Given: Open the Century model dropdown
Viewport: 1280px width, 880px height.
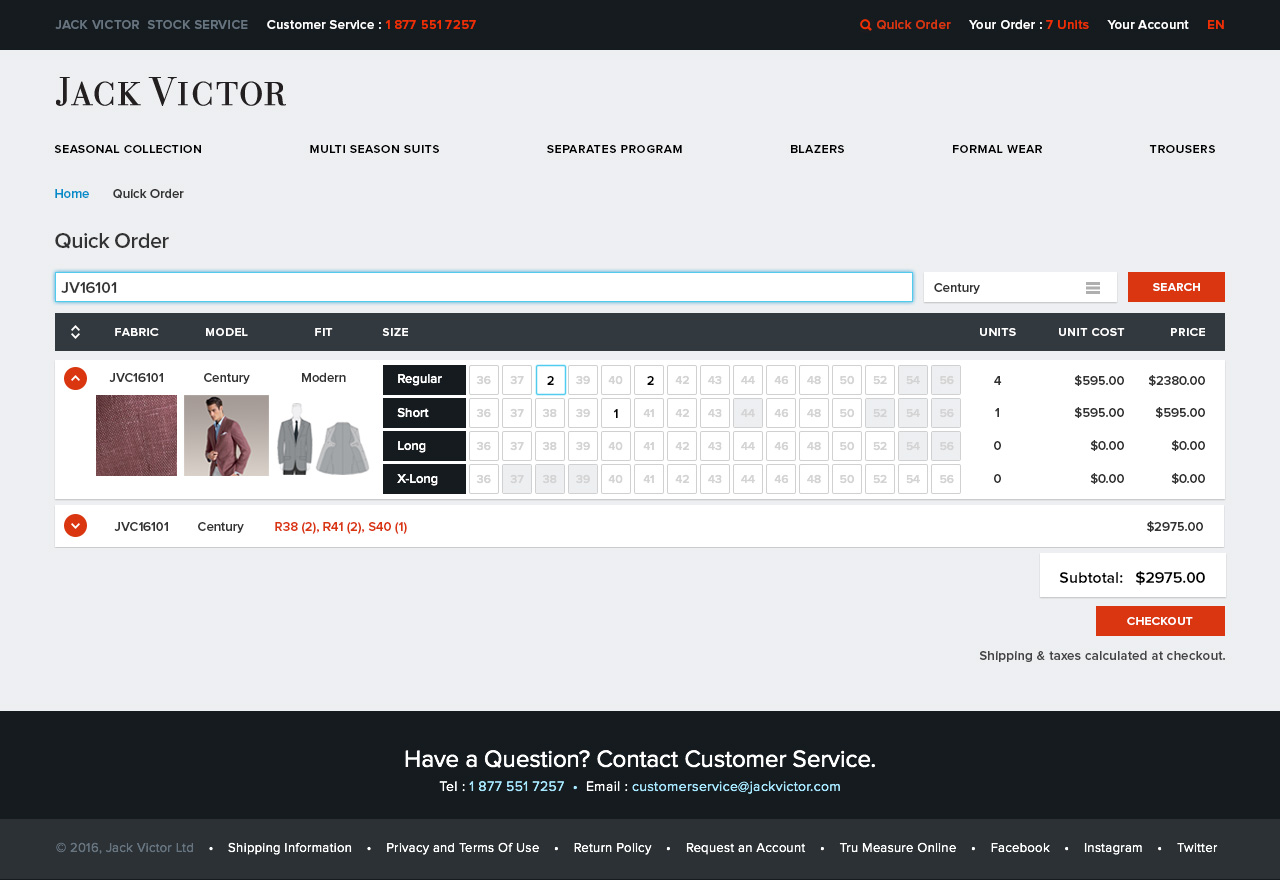Looking at the screenshot, I should 1020,287.
